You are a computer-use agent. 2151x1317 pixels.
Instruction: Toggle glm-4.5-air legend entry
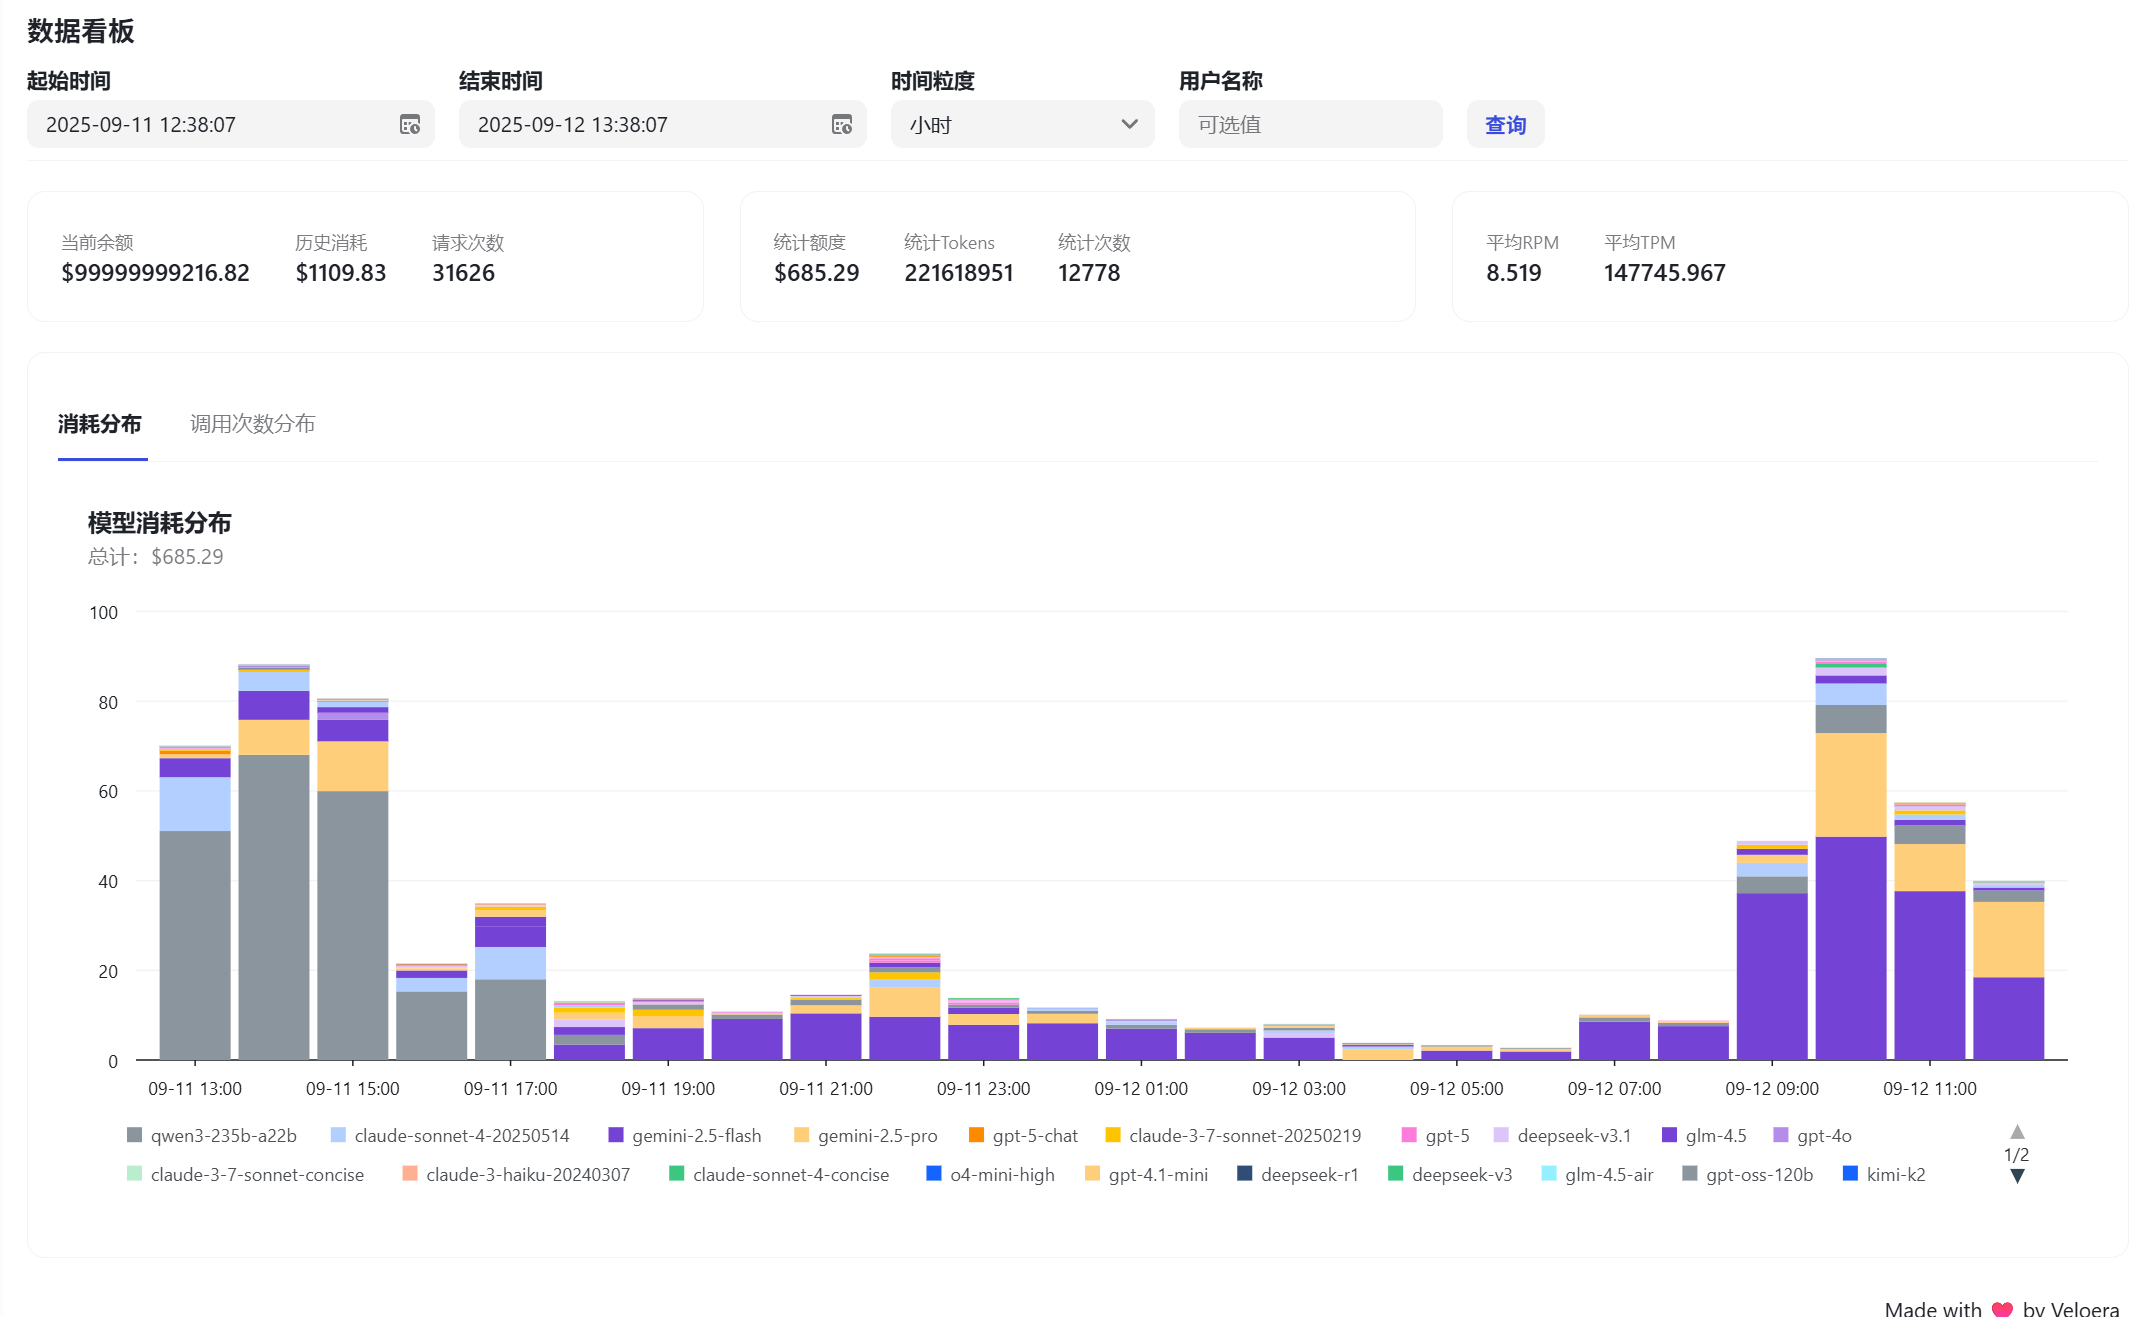(x=1597, y=1175)
